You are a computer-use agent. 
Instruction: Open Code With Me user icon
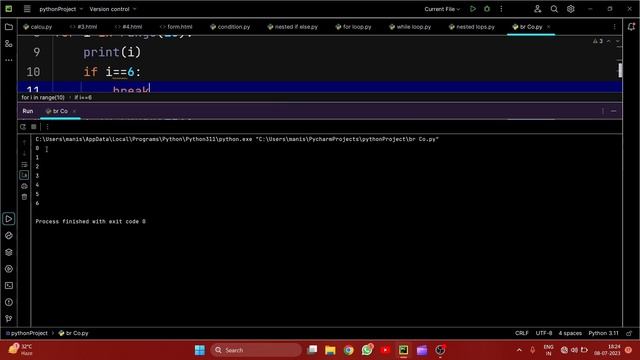tap(538, 9)
